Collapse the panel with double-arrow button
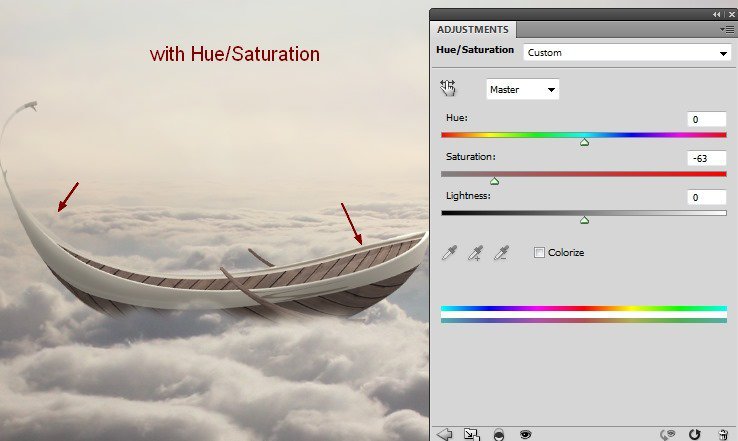Viewport: 738px width, 441px height. (716, 14)
